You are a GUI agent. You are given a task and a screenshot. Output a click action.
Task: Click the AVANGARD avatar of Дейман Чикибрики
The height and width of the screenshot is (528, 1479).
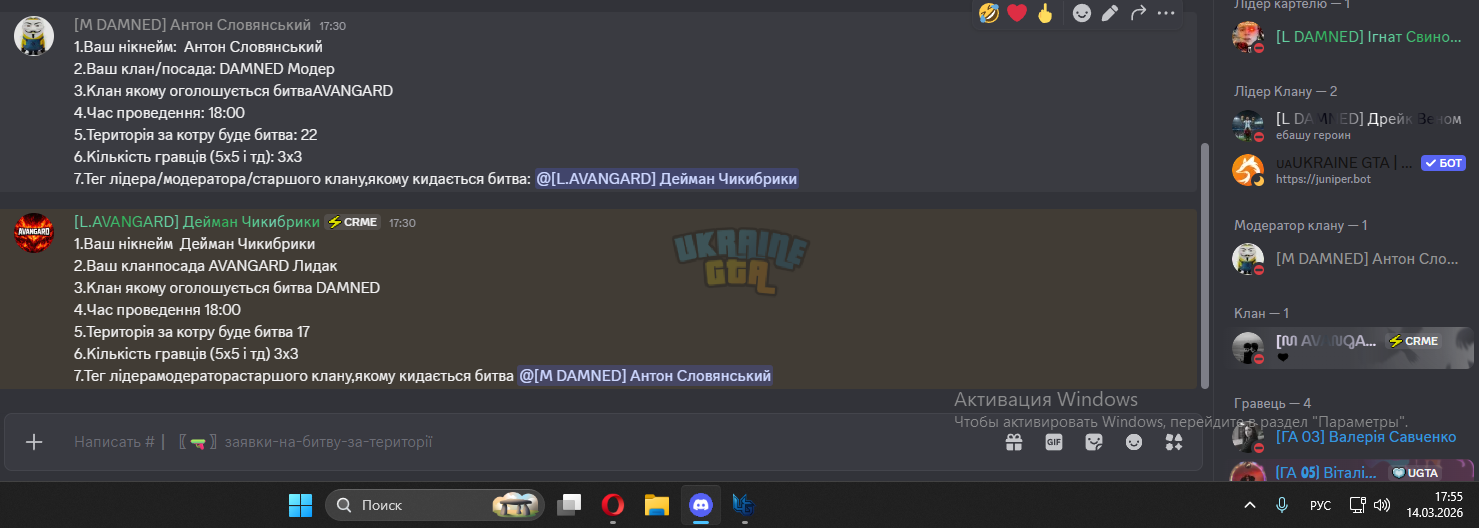pyautogui.click(x=33, y=233)
